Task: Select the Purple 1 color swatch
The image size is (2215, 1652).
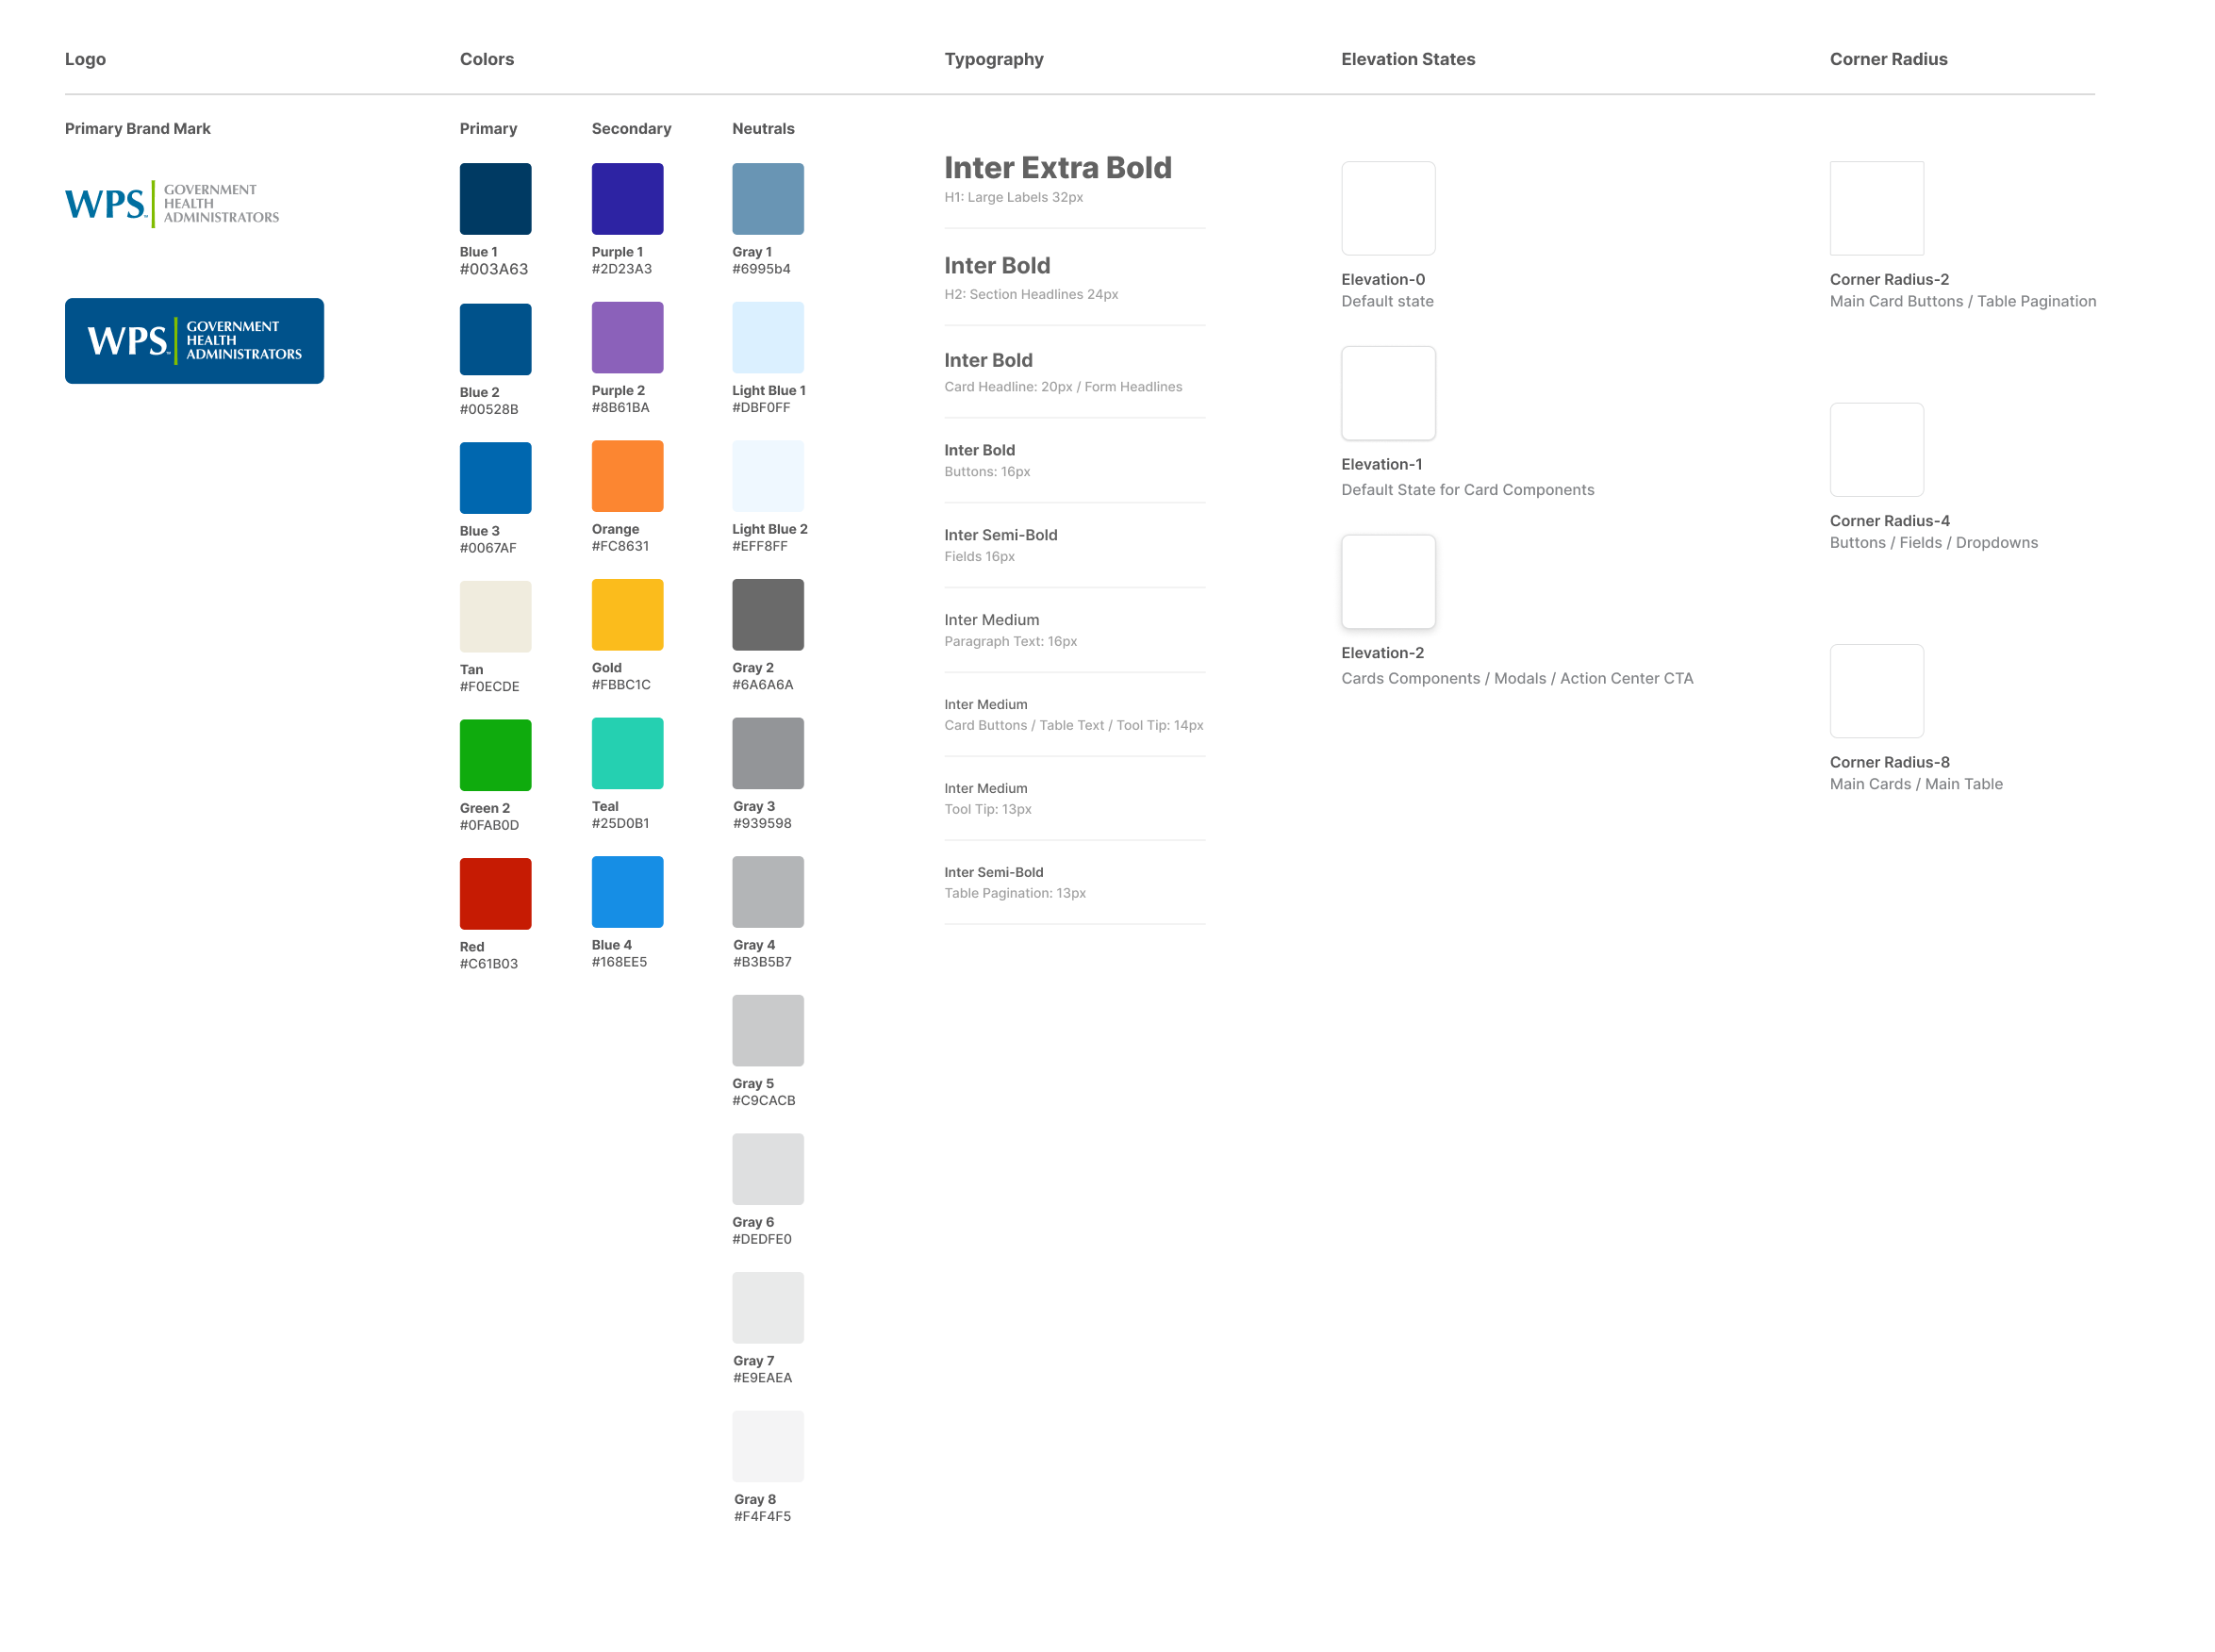Action: coord(627,199)
